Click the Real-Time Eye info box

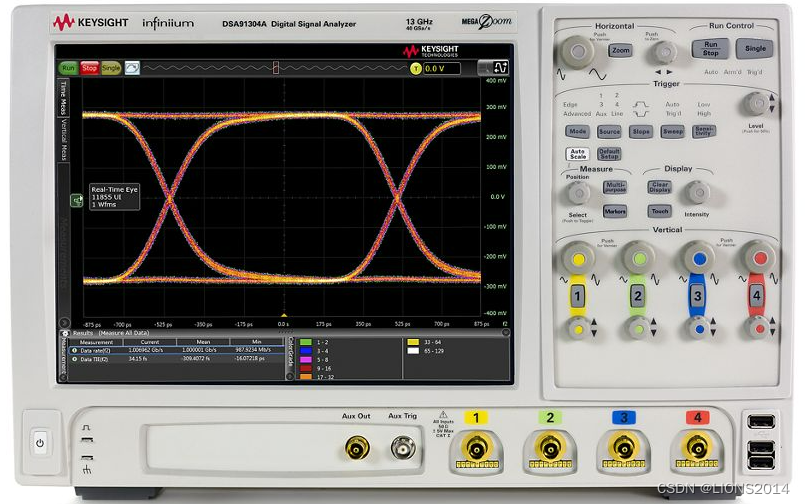pos(114,197)
